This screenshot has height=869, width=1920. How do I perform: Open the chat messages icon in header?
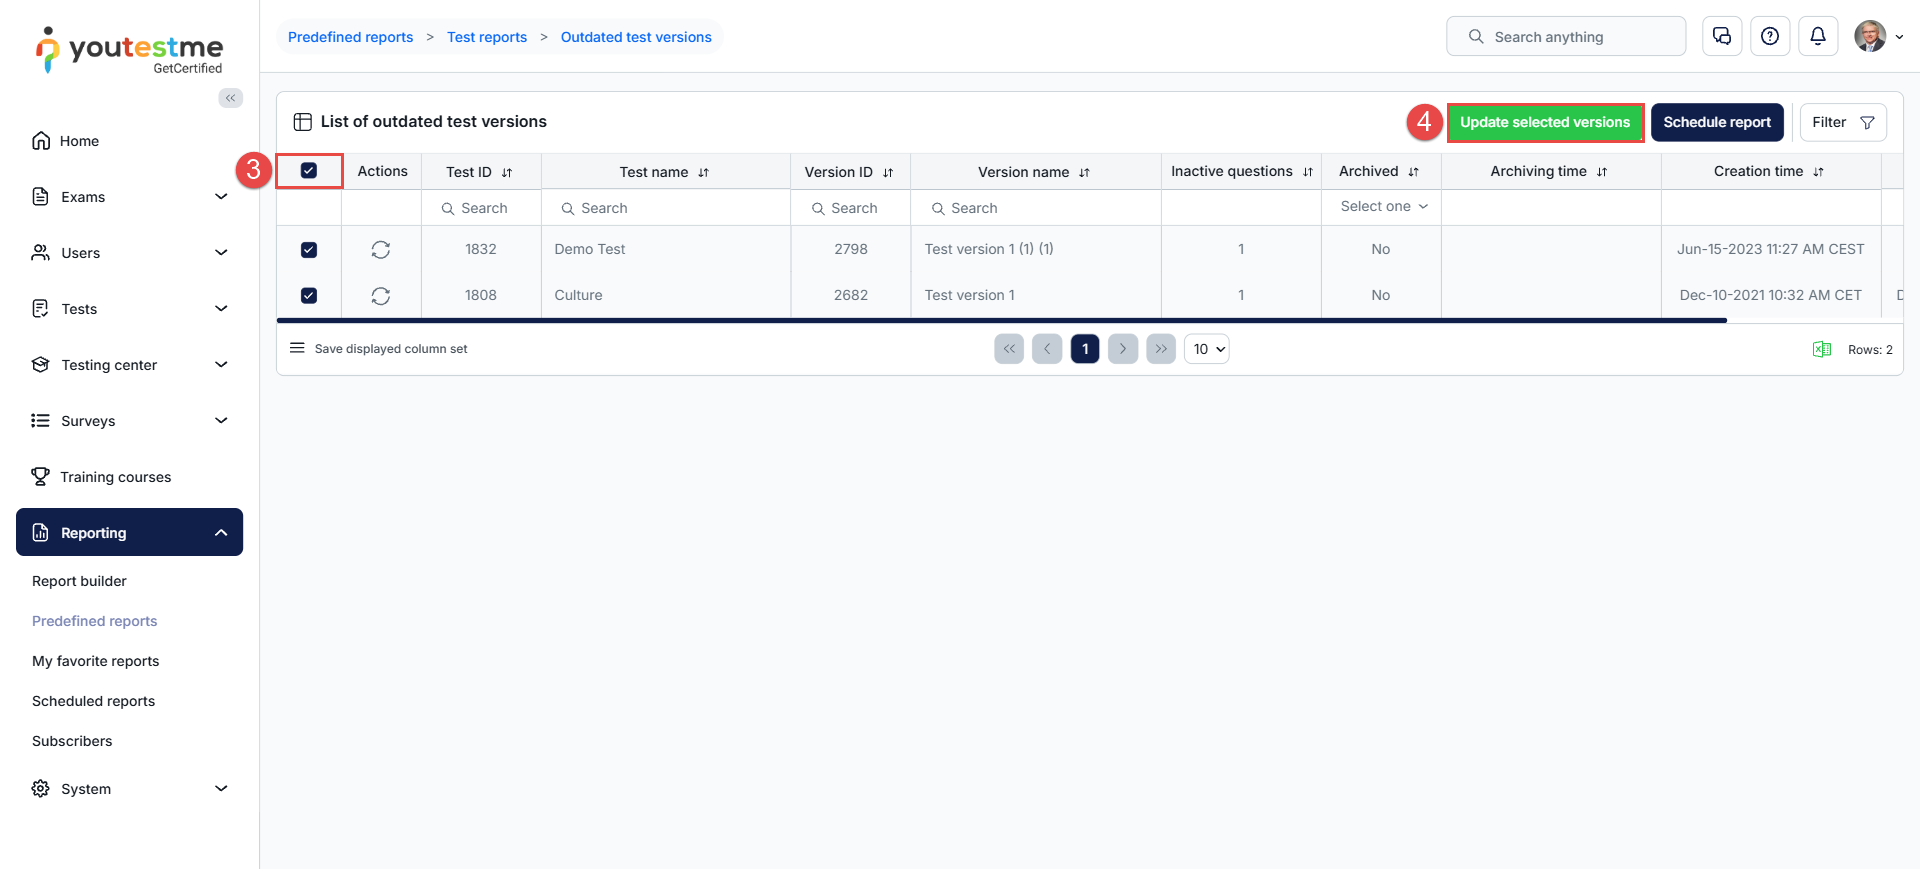(1722, 36)
